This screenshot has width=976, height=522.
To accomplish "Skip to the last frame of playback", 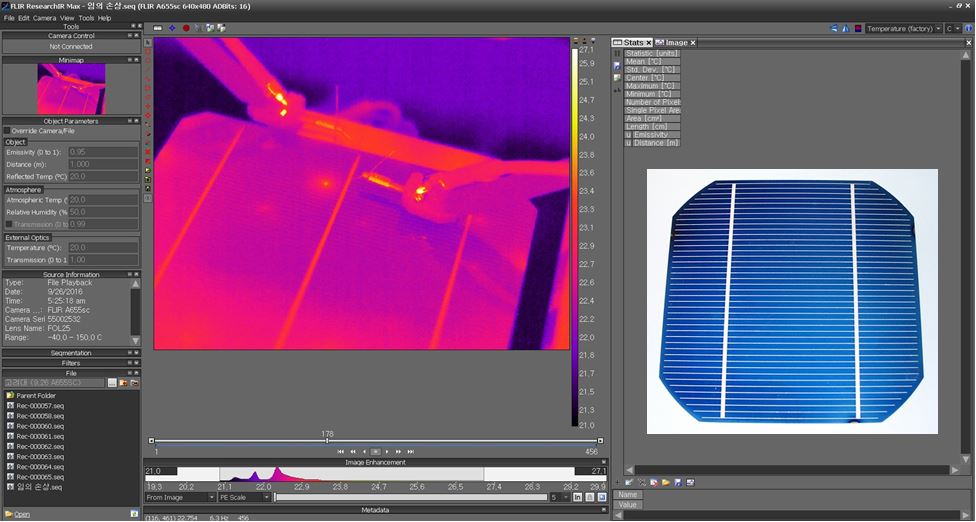I will point(410,452).
